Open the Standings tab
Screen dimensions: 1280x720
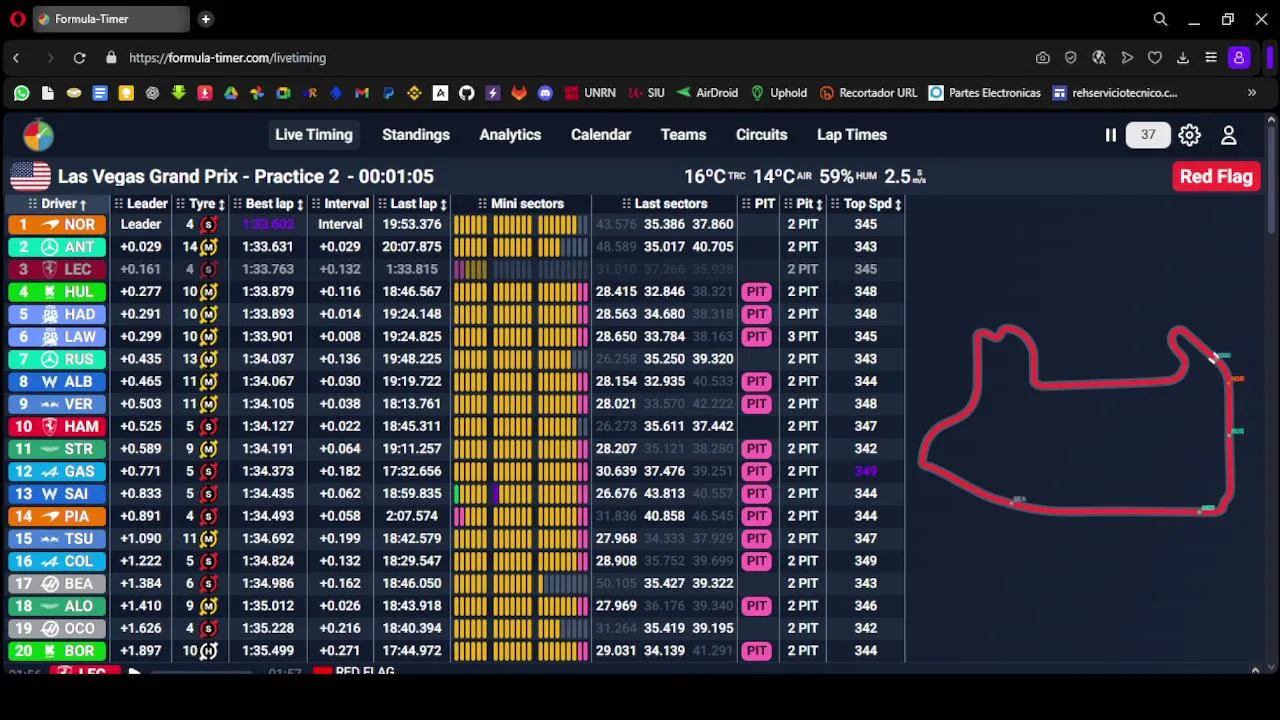point(416,135)
